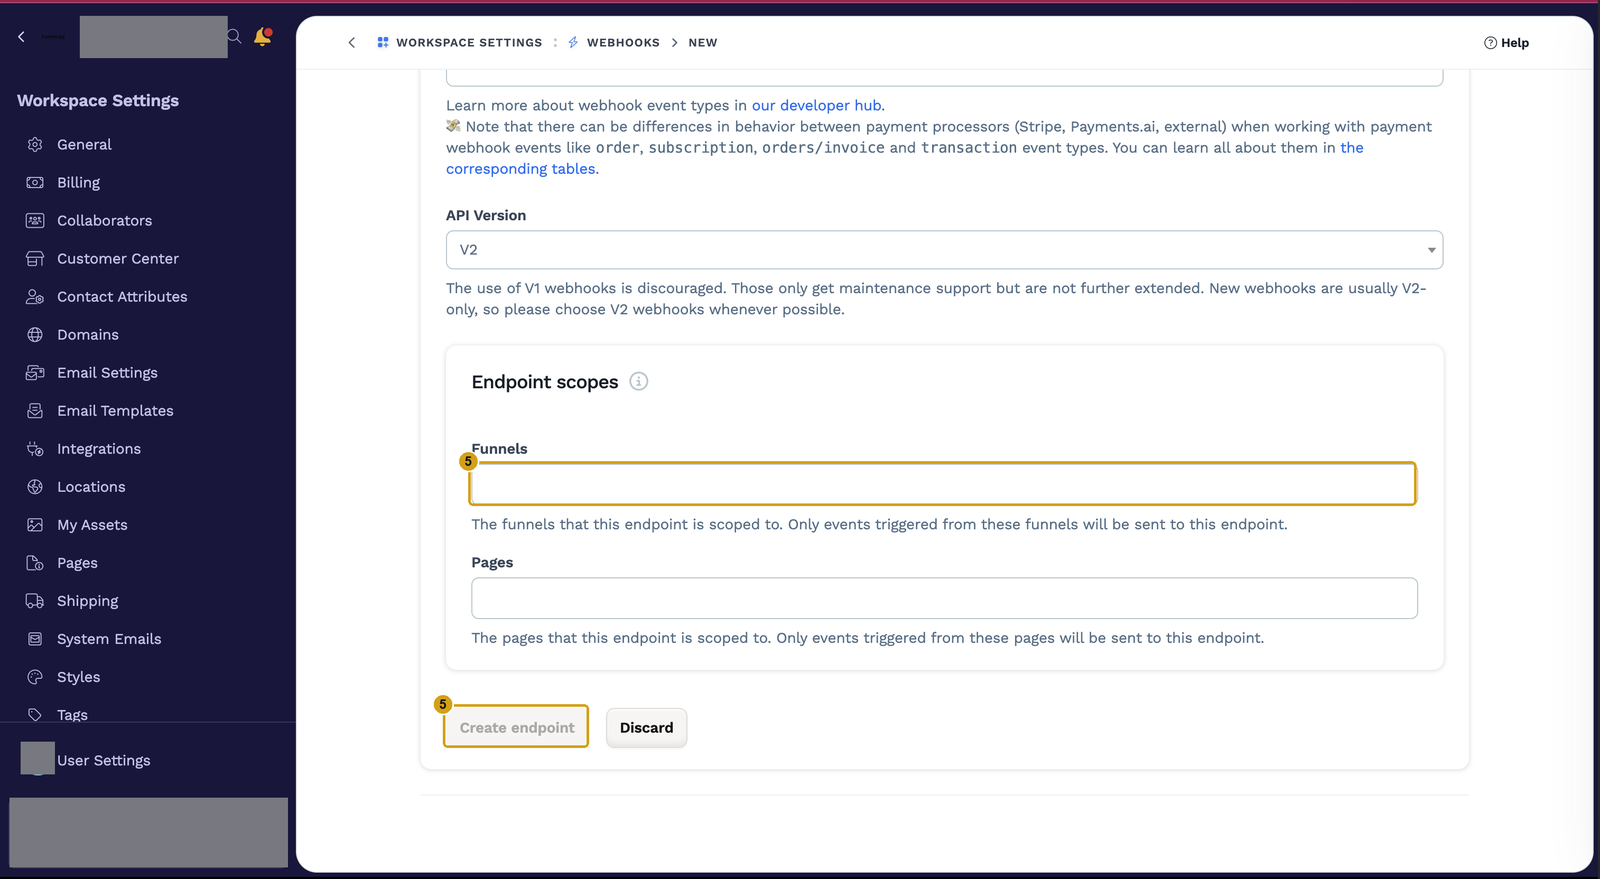Open User Settings
The width and height of the screenshot is (1600, 879).
(x=103, y=760)
